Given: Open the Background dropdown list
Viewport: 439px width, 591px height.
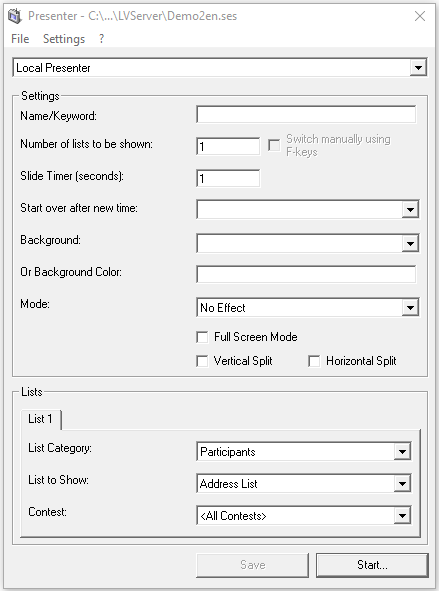Looking at the screenshot, I should click(x=307, y=243).
